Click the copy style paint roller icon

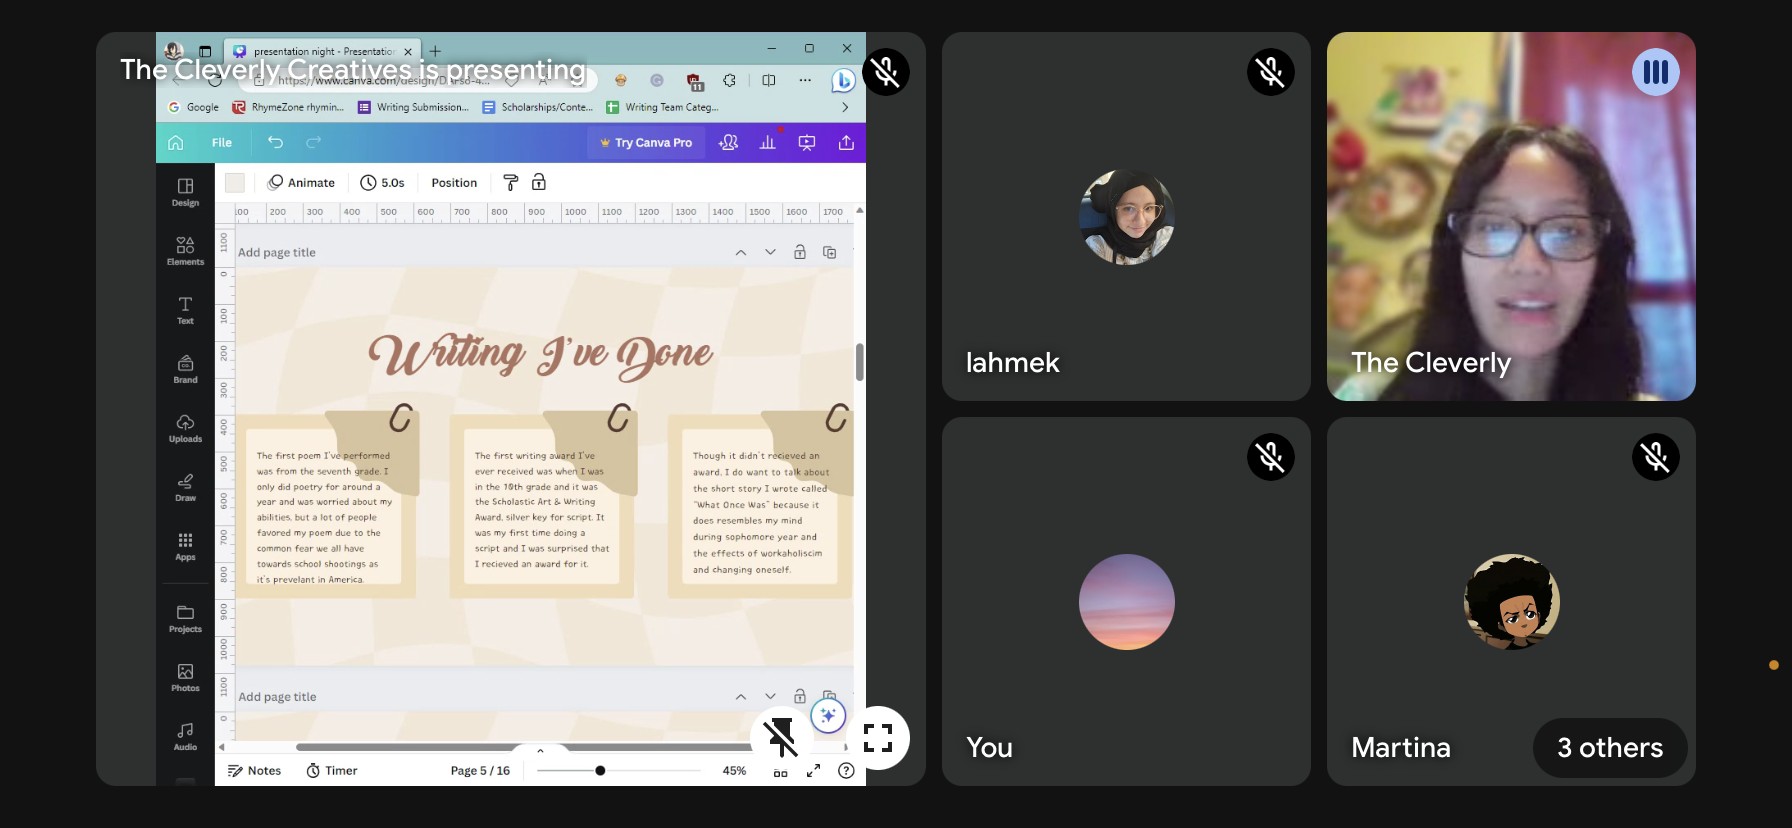pos(510,182)
